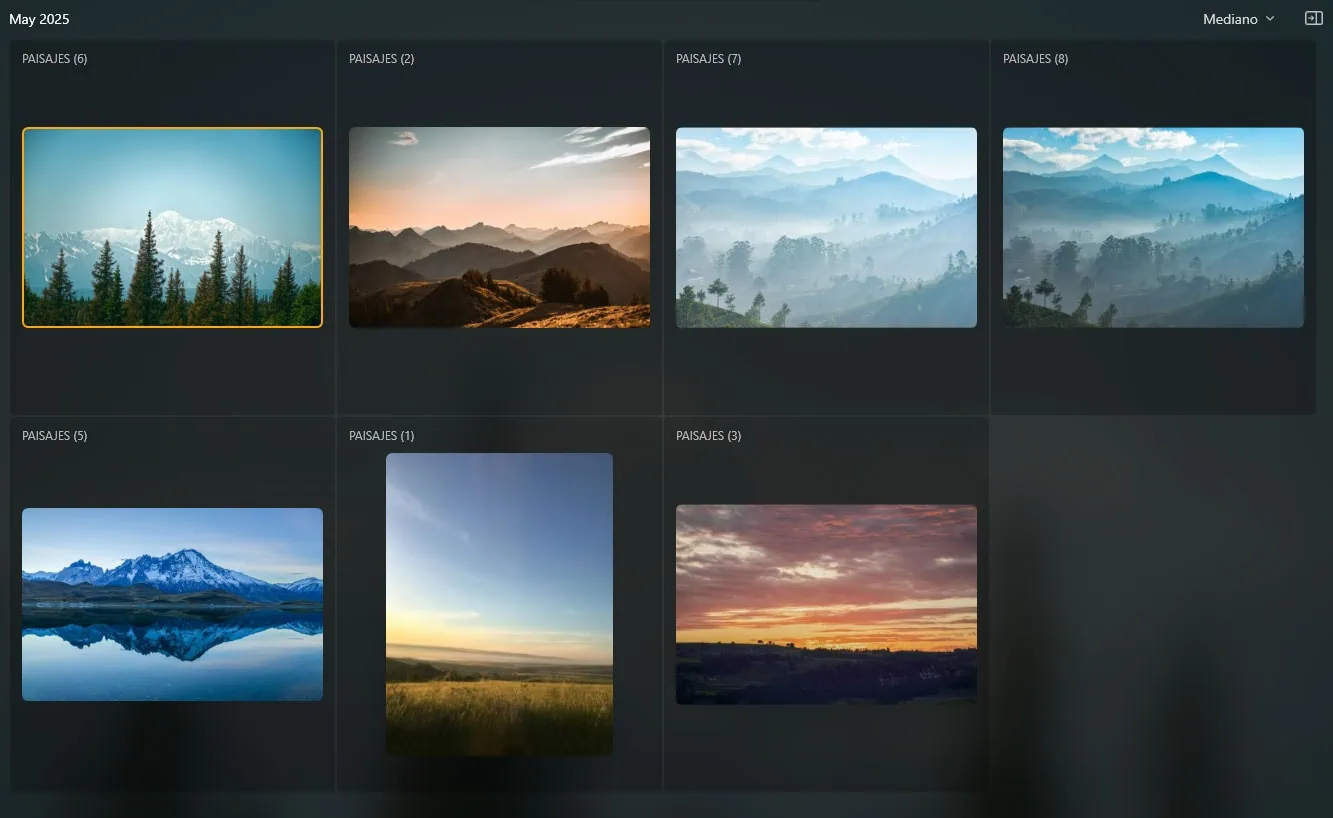
Task: Click the PAISAJES (8) file label
Action: (x=1036, y=59)
